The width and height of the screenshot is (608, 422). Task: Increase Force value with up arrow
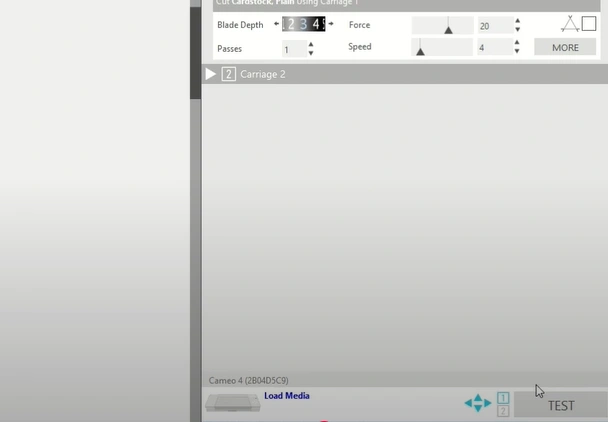[x=518, y=21]
